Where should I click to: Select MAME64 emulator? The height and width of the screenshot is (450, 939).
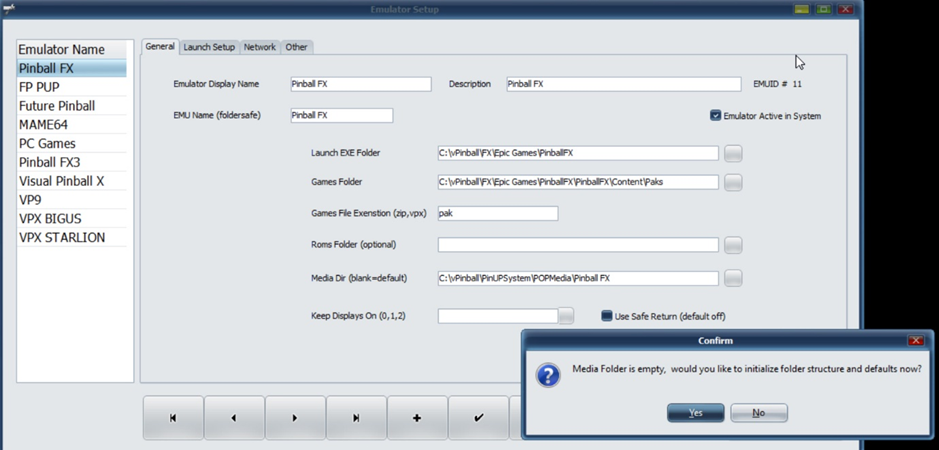click(72, 125)
